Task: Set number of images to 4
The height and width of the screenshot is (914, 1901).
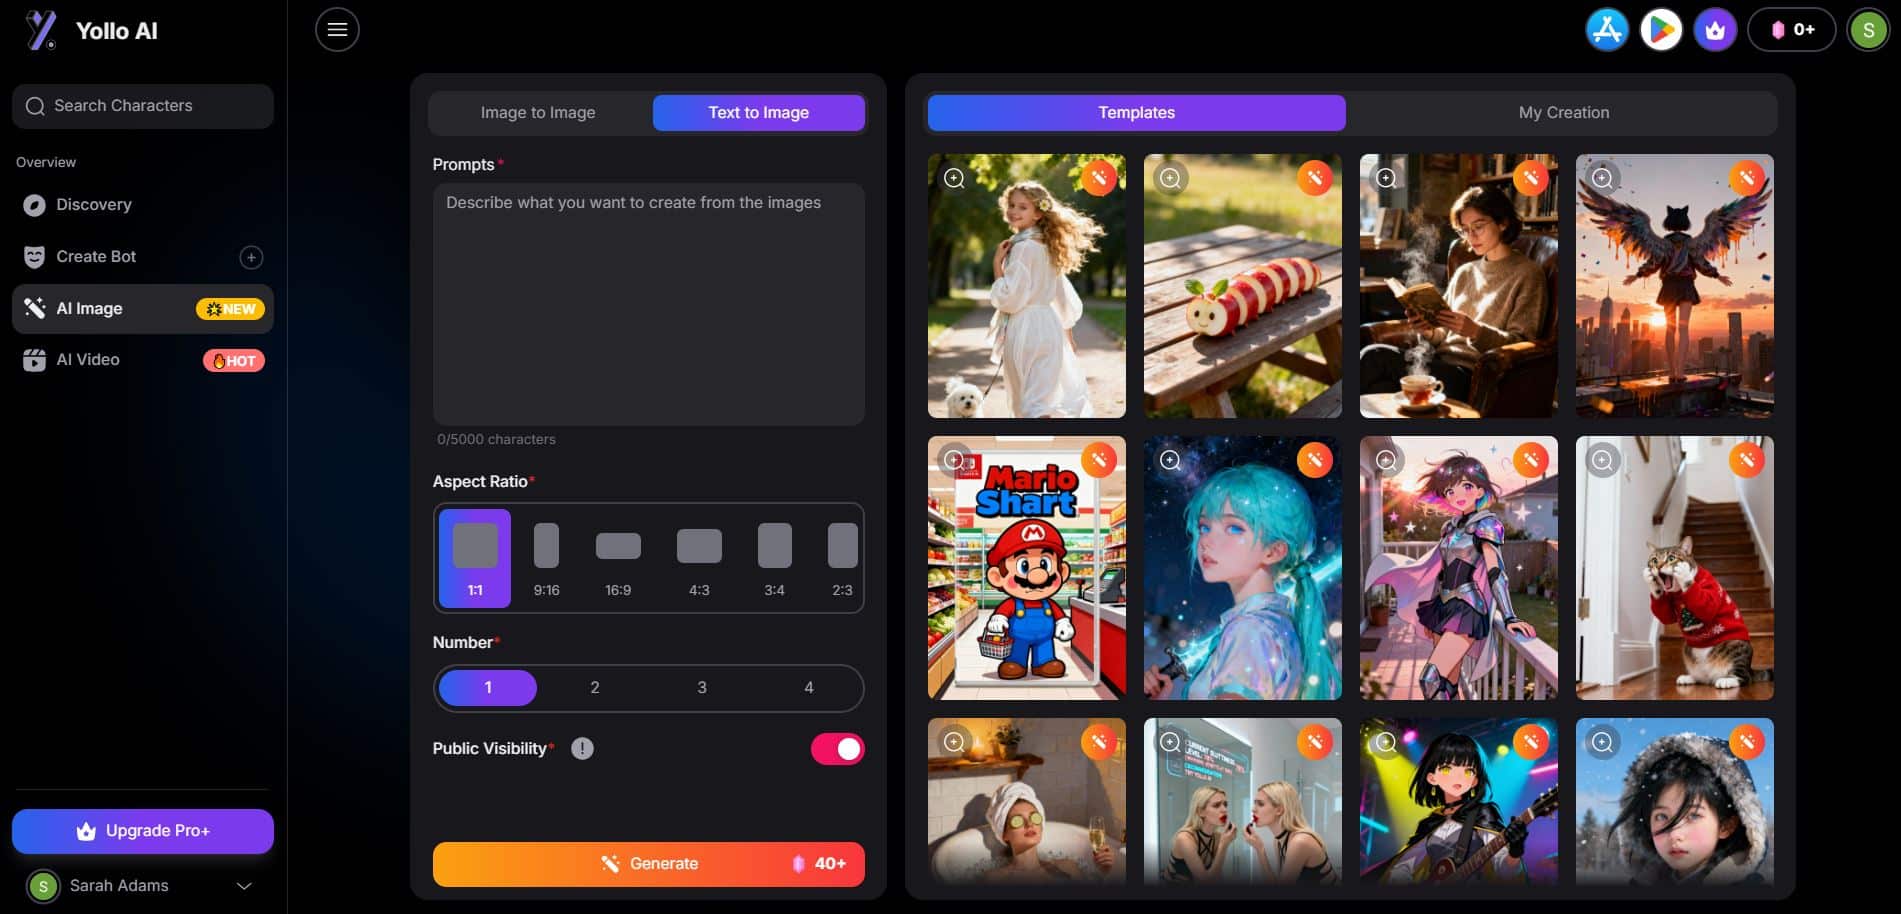Action: [x=809, y=688]
